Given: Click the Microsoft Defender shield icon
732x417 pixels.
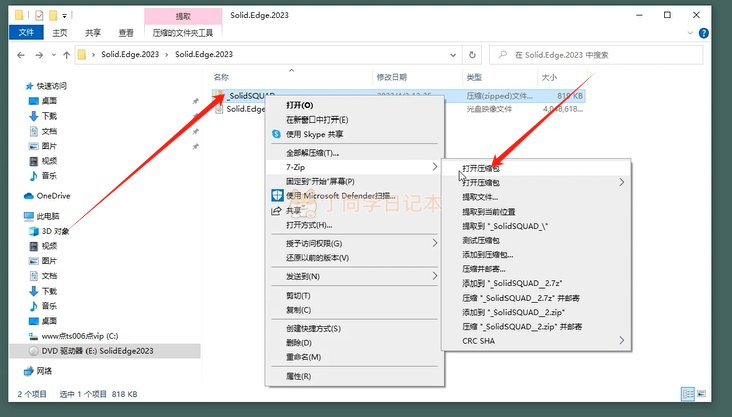Looking at the screenshot, I should (278, 196).
